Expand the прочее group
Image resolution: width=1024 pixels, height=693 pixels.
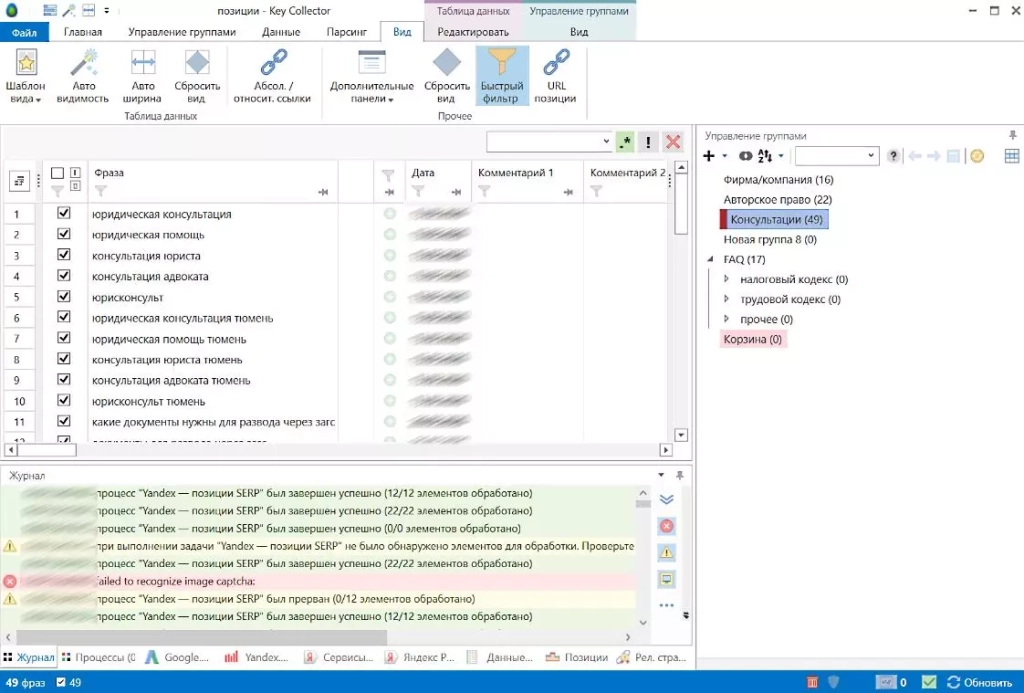click(726, 319)
